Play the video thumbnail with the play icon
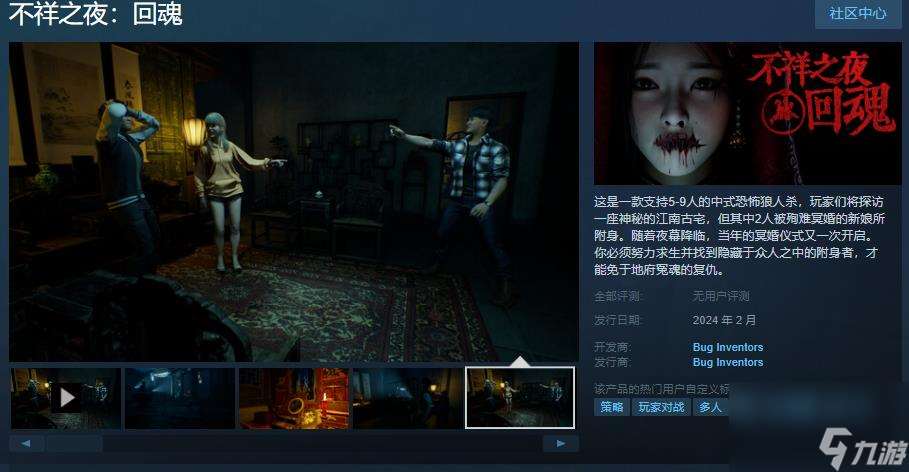Image resolution: width=909 pixels, height=472 pixels. tap(66, 398)
